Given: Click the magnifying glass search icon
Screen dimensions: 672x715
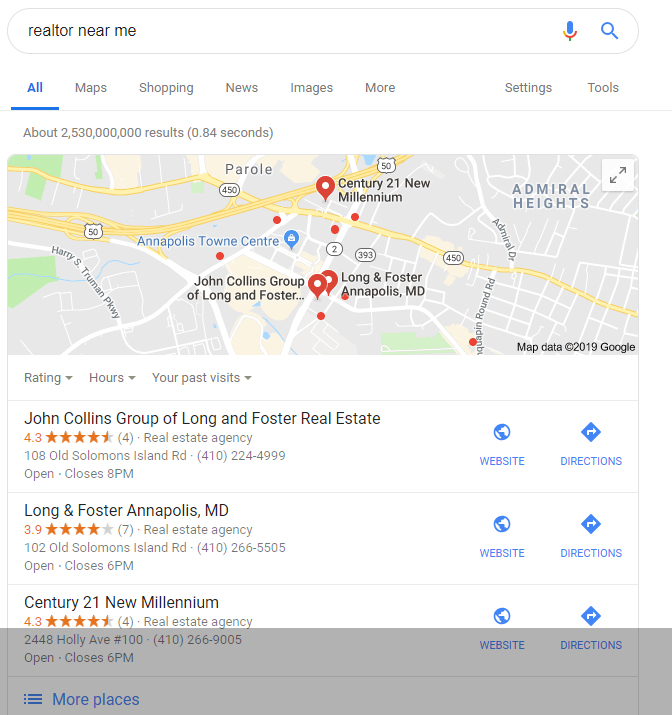Looking at the screenshot, I should [609, 31].
